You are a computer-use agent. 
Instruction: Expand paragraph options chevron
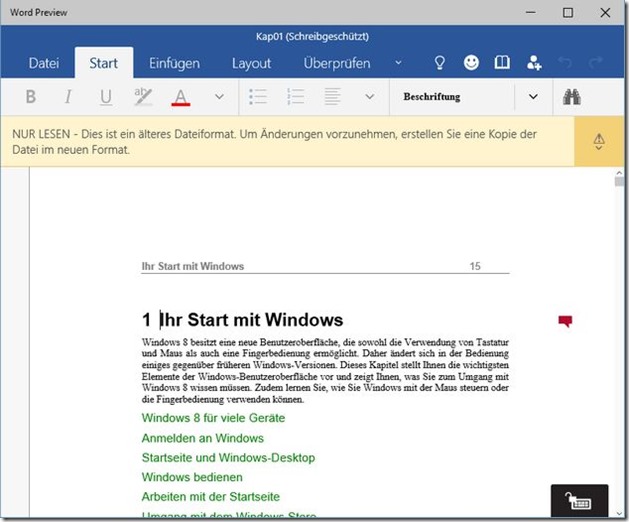click(369, 97)
